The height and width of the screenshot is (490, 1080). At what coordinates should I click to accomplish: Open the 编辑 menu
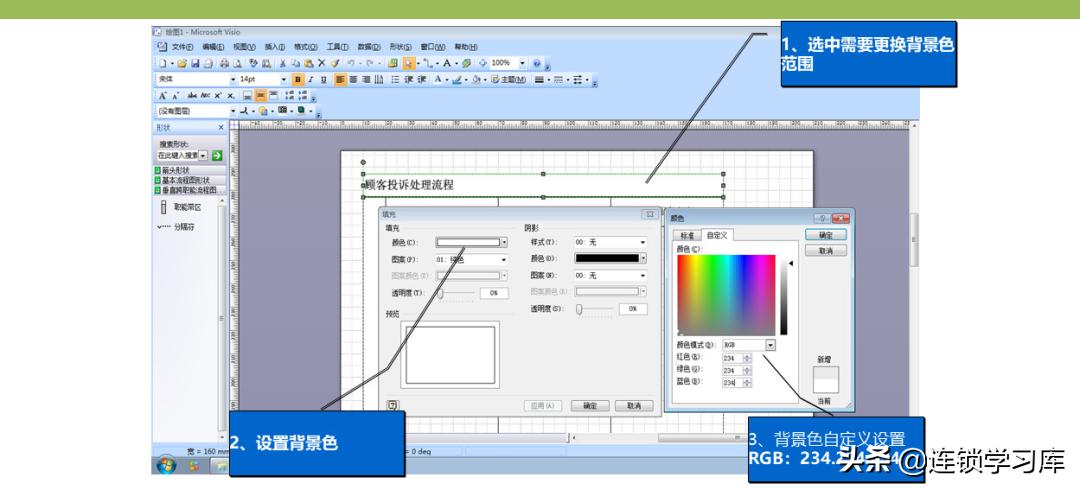[213, 47]
